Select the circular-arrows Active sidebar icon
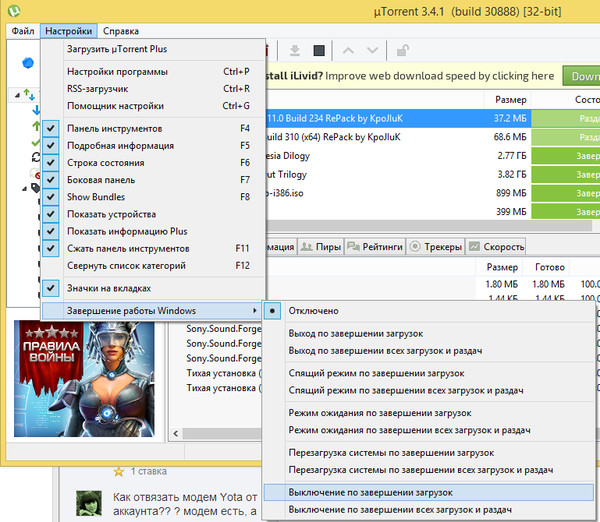 coord(36,157)
